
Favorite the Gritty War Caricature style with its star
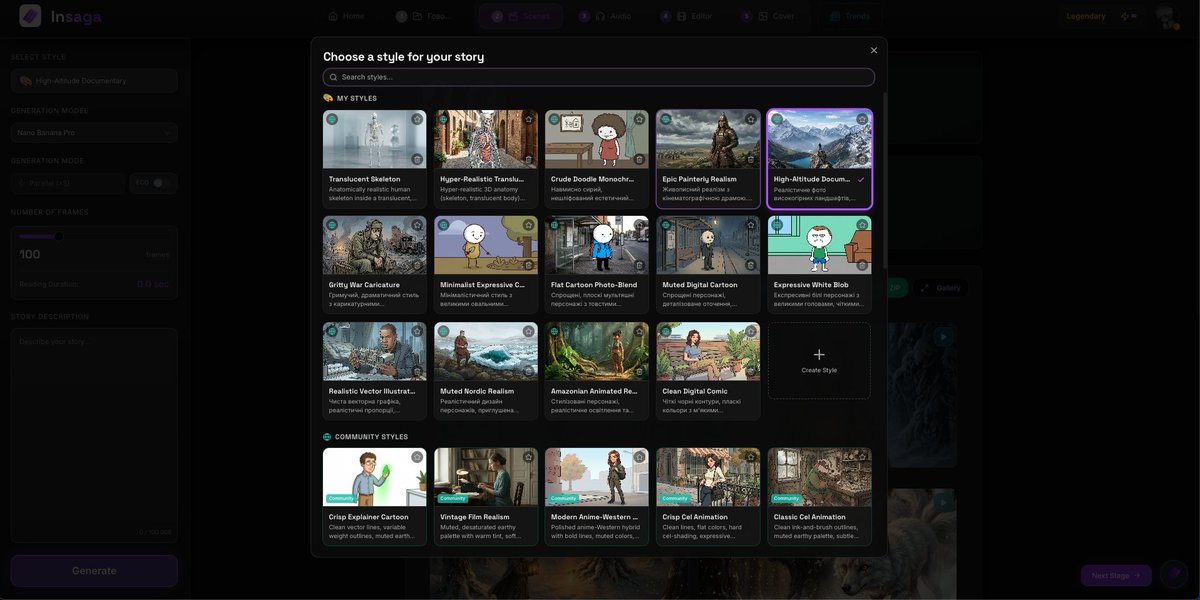tap(417, 225)
